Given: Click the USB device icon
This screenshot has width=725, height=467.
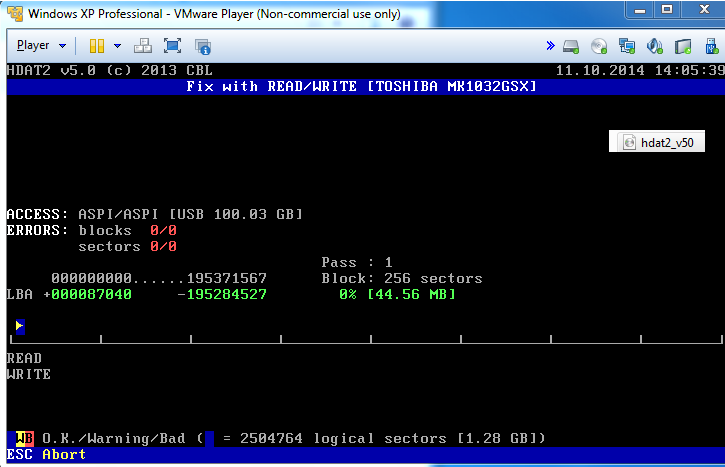Looking at the screenshot, I should point(712,46).
